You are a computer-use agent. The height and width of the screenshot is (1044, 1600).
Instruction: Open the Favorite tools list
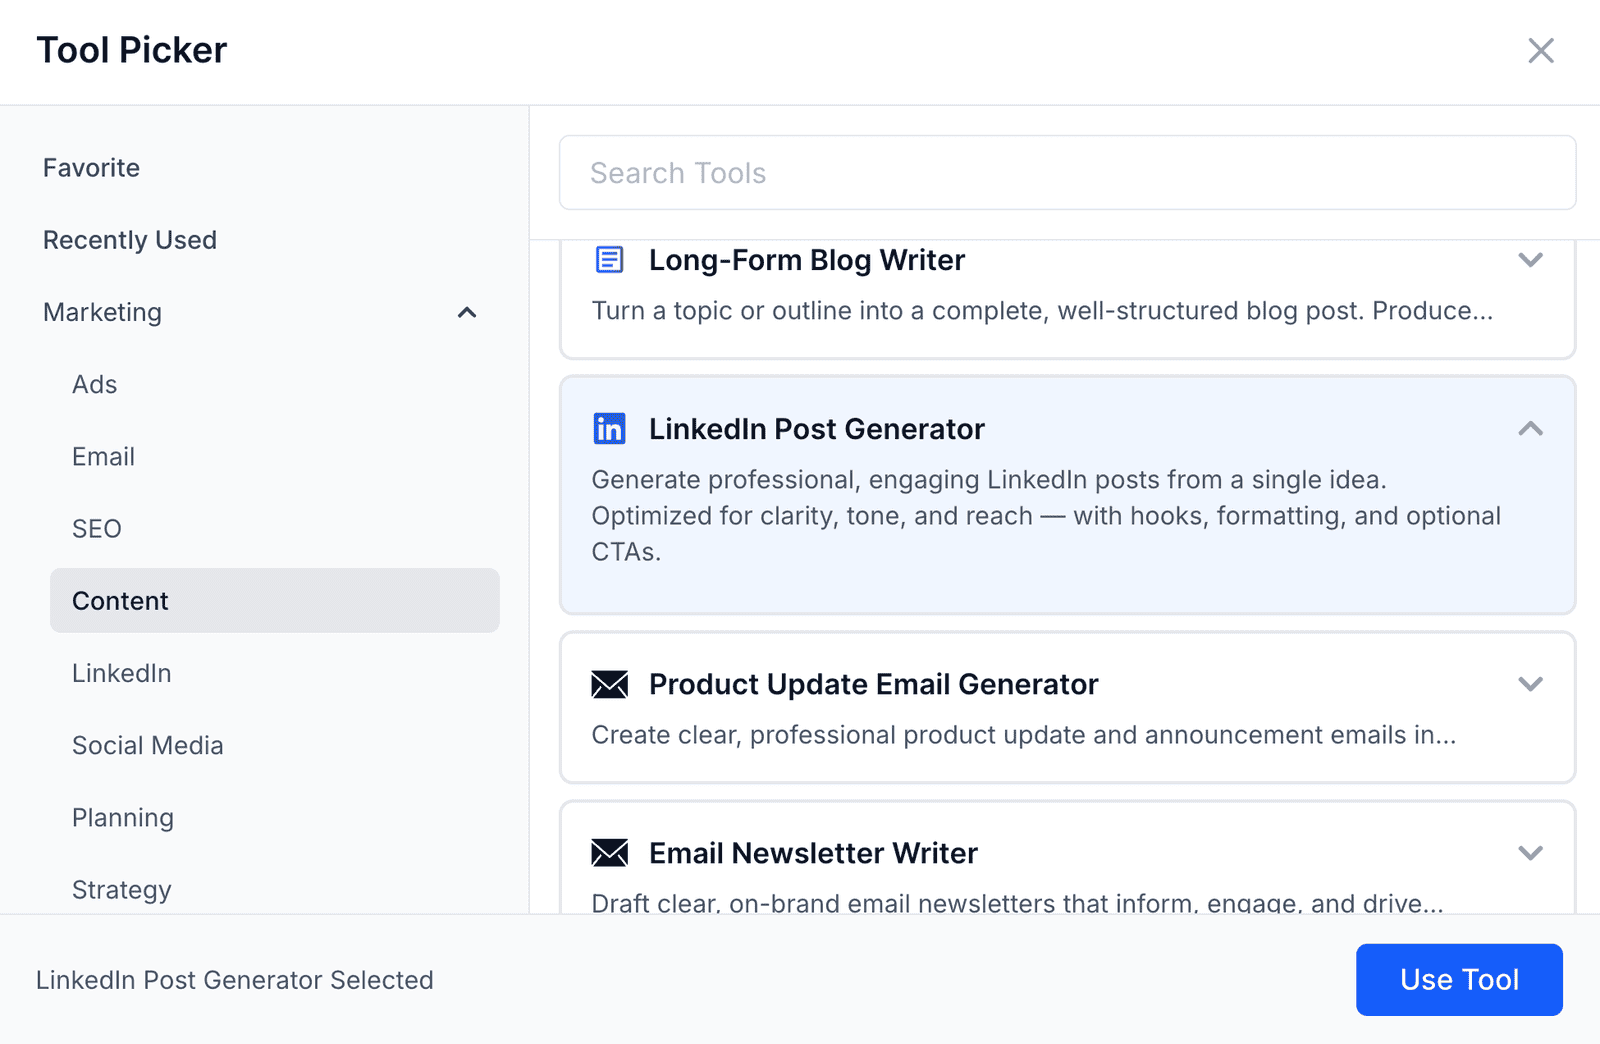[x=91, y=168]
